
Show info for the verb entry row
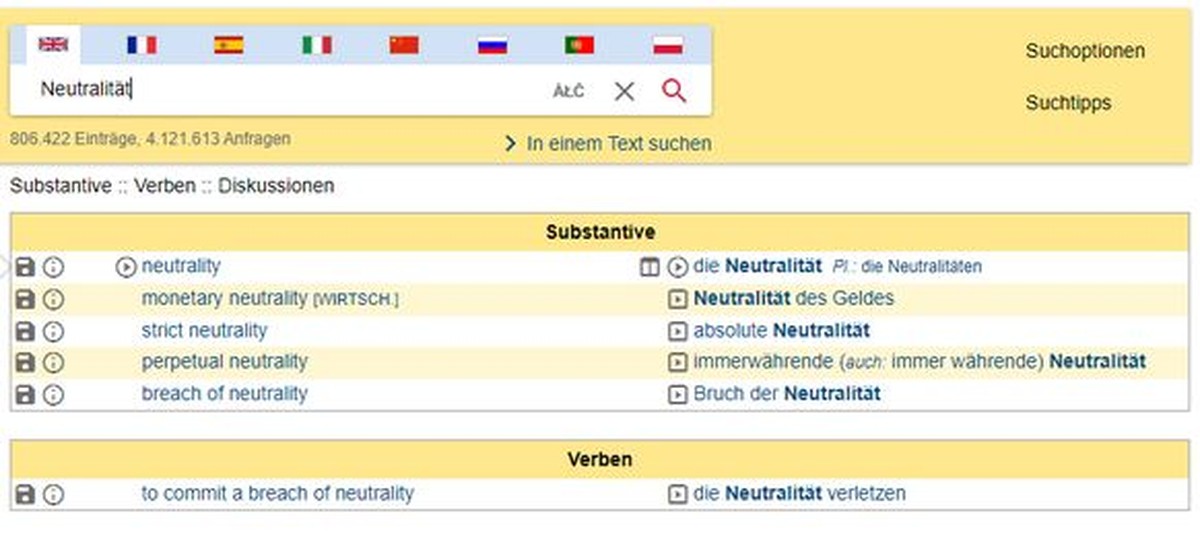53,494
